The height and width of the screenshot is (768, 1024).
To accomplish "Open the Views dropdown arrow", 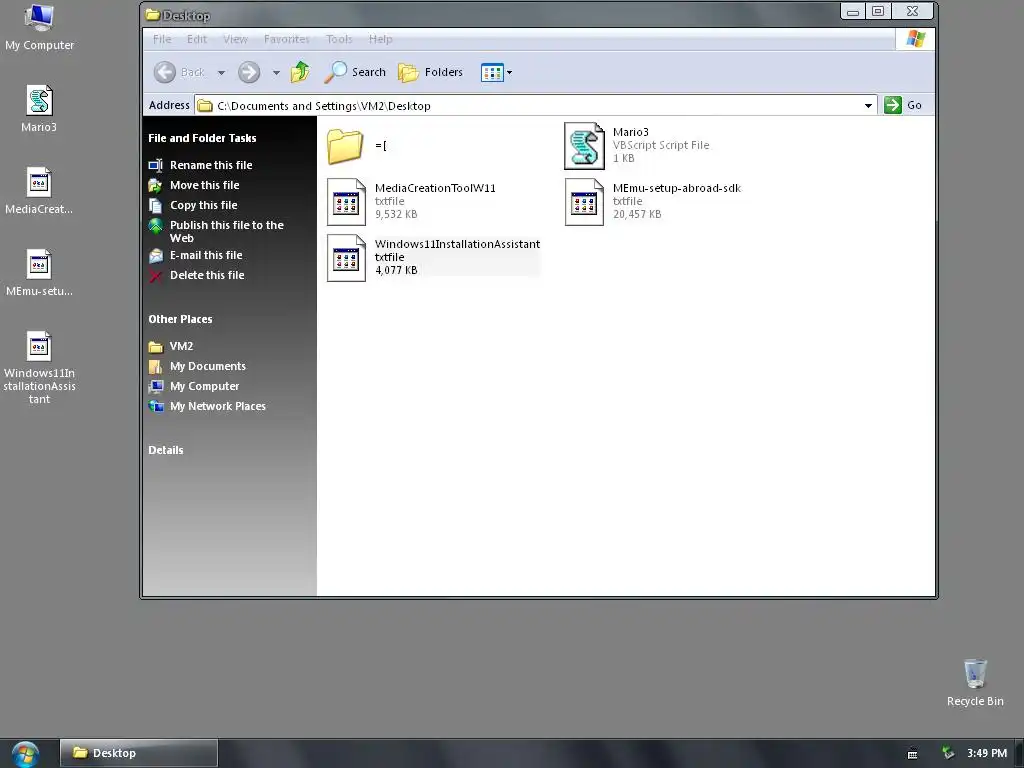I will tap(509, 72).
